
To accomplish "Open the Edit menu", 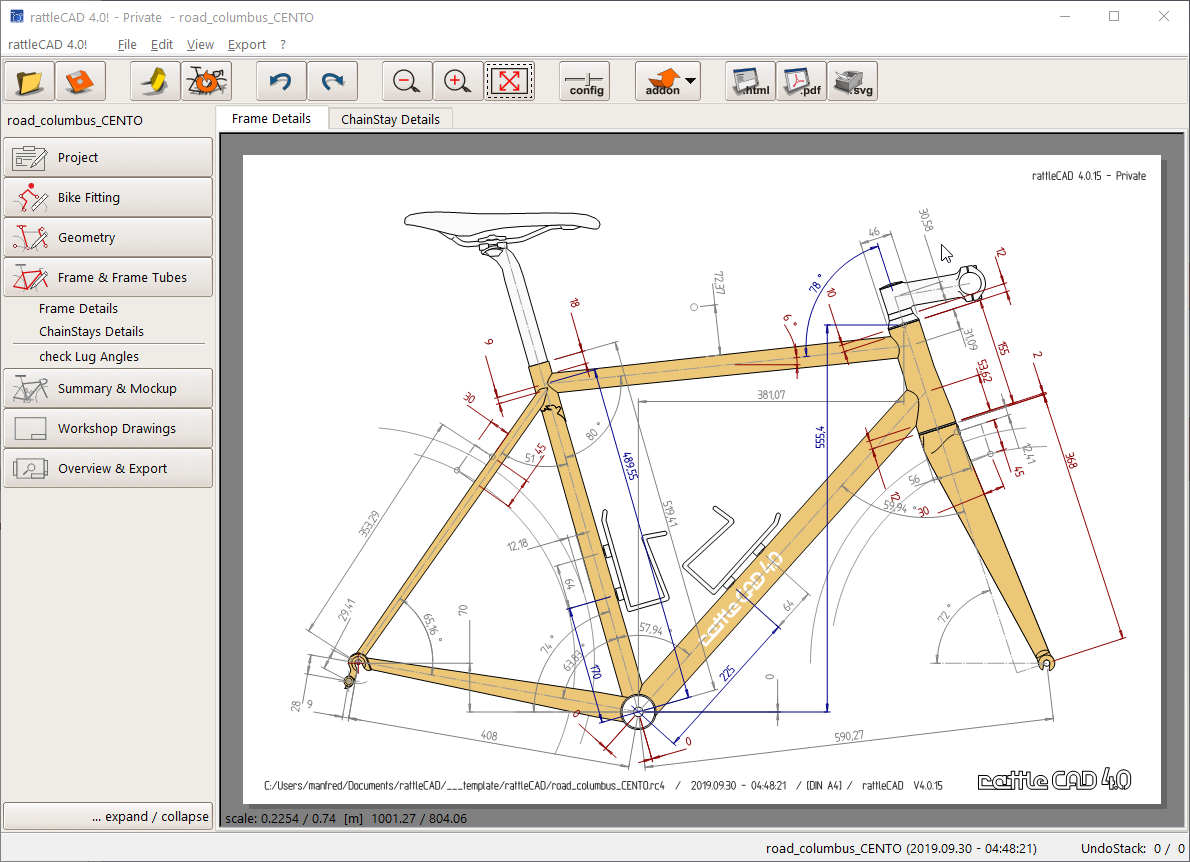I will tap(162, 45).
